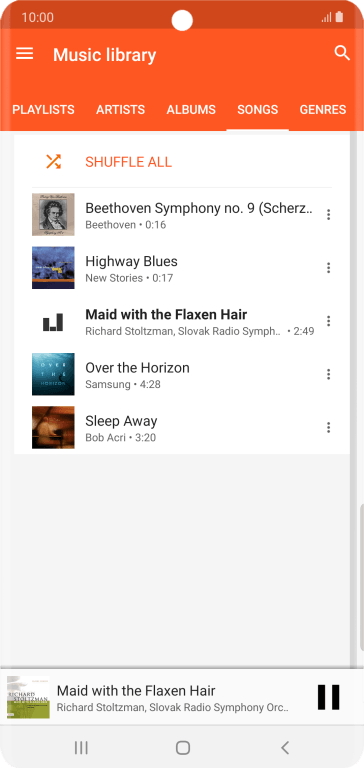Tap the SHUFFLE ALL button
364x768 pixels.
[x=128, y=162]
